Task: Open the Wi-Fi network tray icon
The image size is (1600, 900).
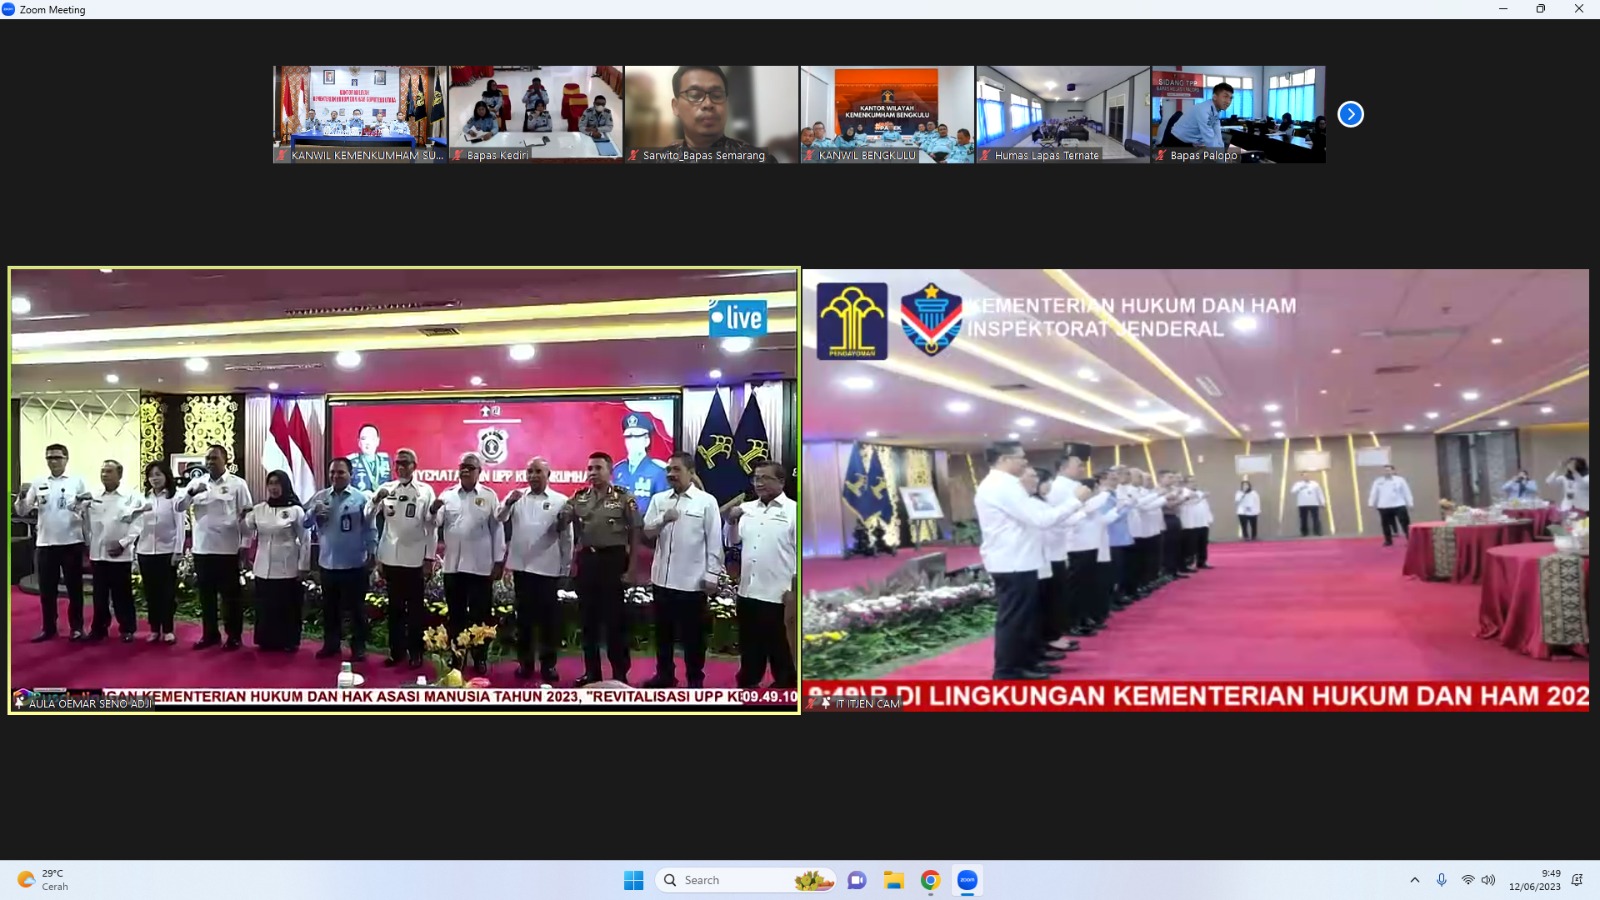Action: (1467, 880)
